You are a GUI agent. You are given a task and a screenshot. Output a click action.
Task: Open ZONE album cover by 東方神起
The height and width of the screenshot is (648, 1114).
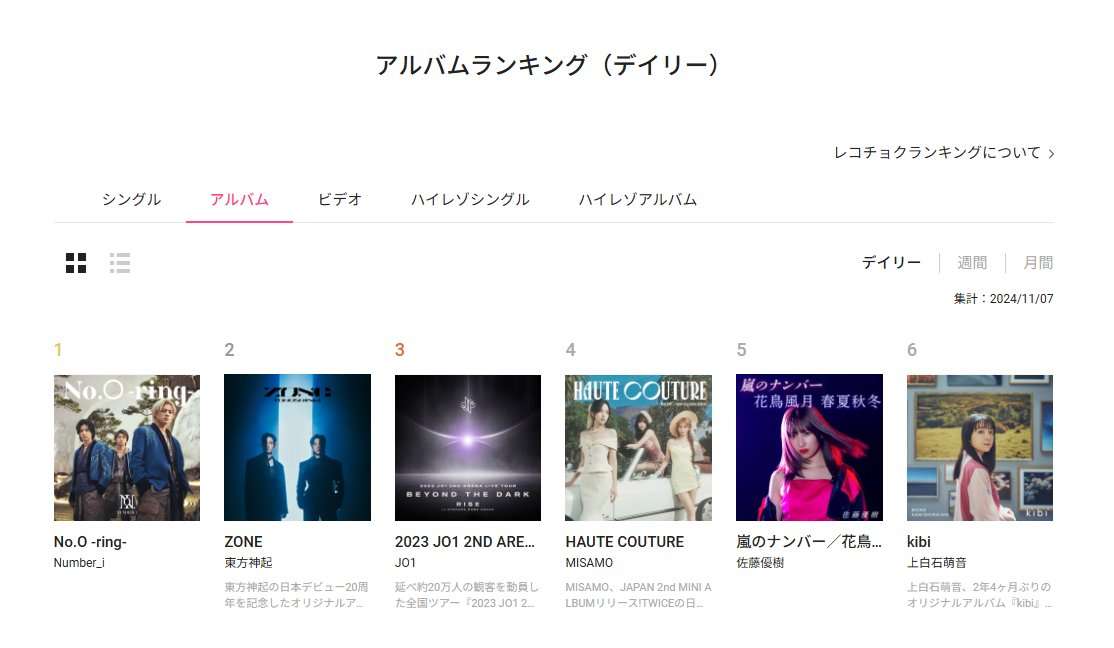point(298,448)
